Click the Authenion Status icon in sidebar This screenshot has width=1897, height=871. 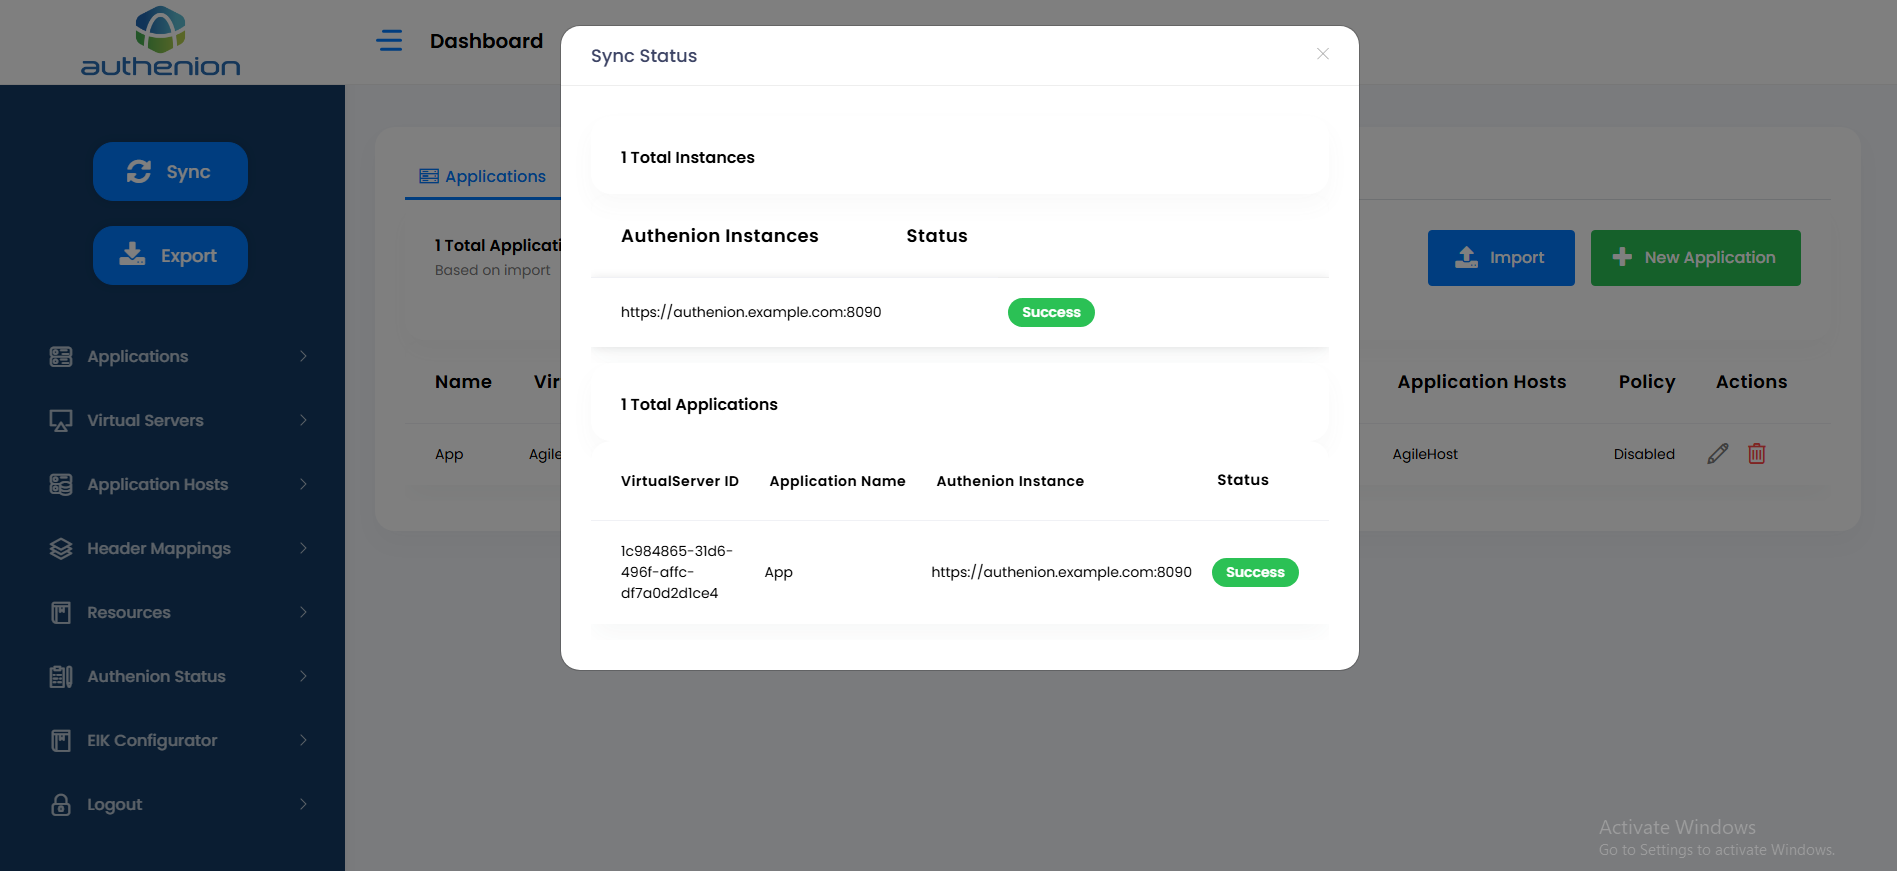61,677
